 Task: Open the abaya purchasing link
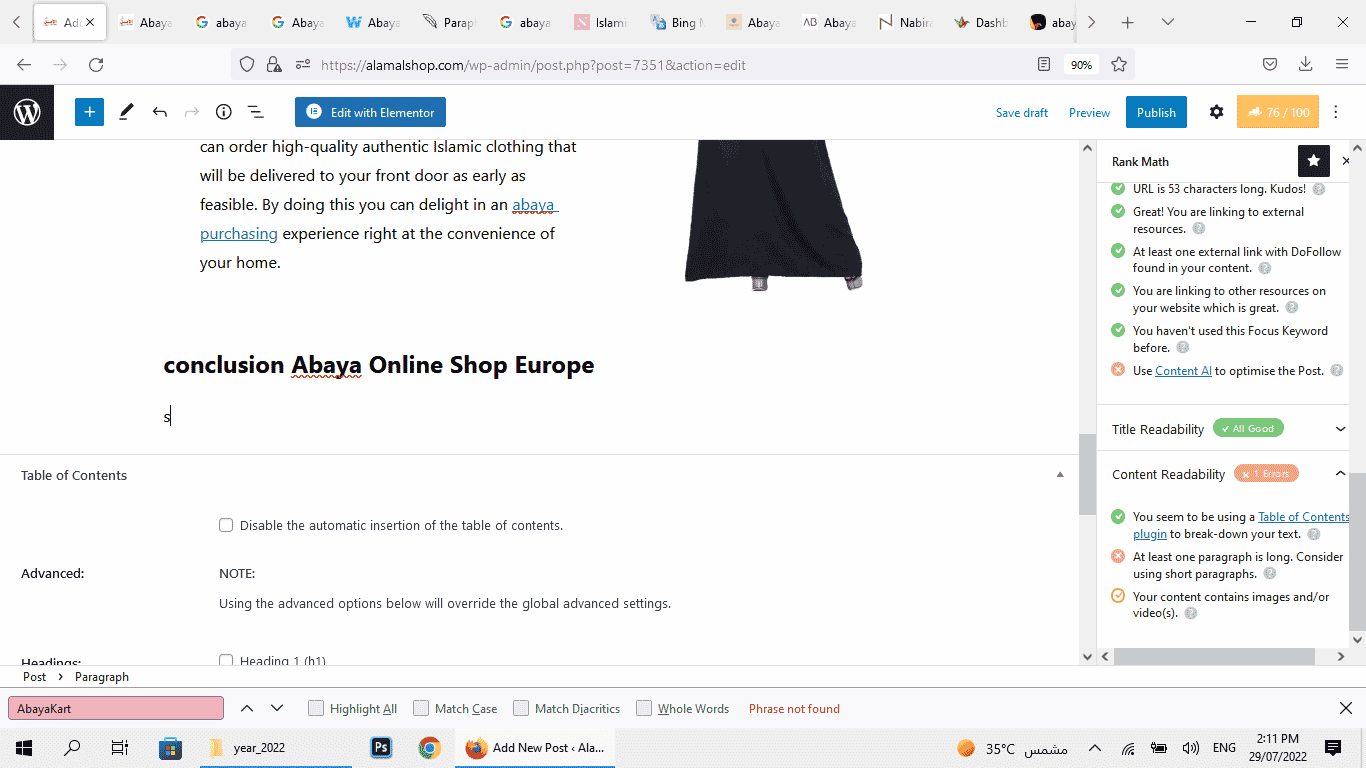(x=239, y=233)
